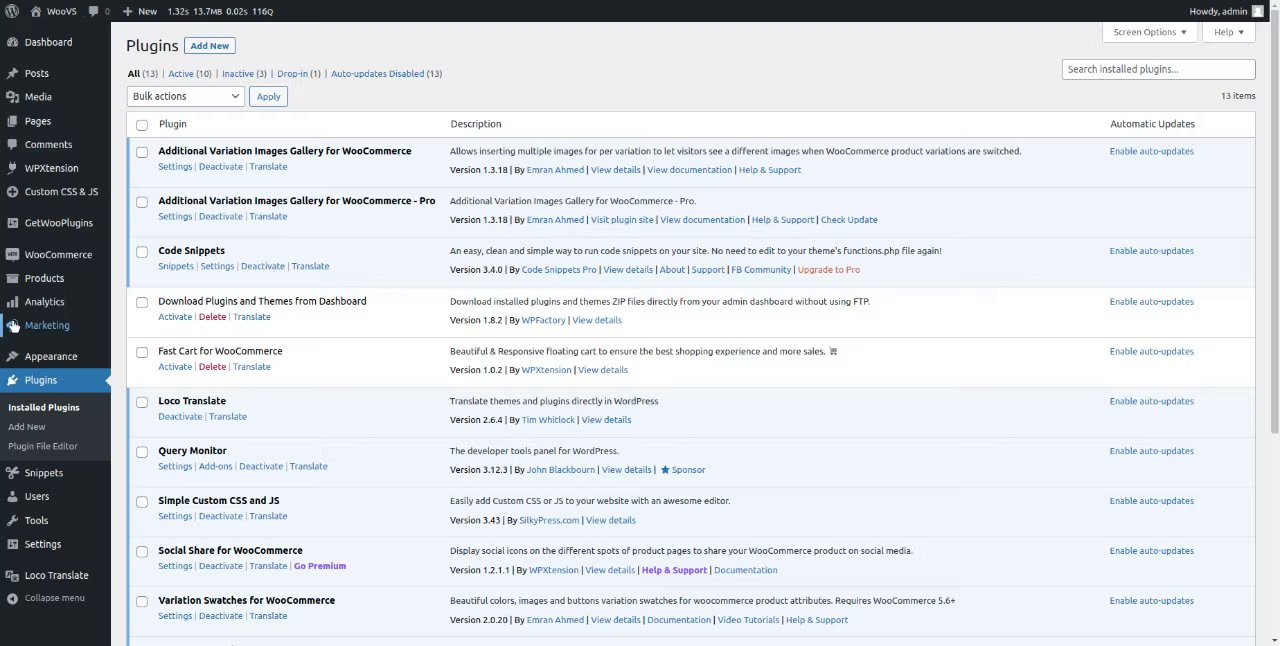Select the Loco Translate plugin checkbox
1280x646 pixels.
(142, 402)
